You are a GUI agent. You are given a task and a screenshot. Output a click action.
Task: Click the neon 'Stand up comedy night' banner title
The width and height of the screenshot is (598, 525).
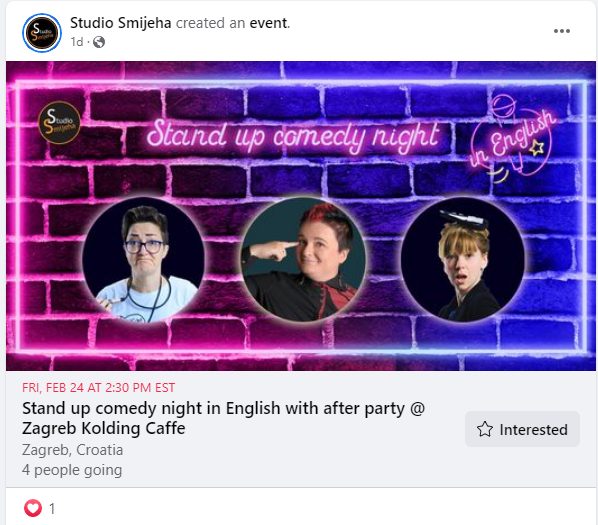tap(293, 136)
